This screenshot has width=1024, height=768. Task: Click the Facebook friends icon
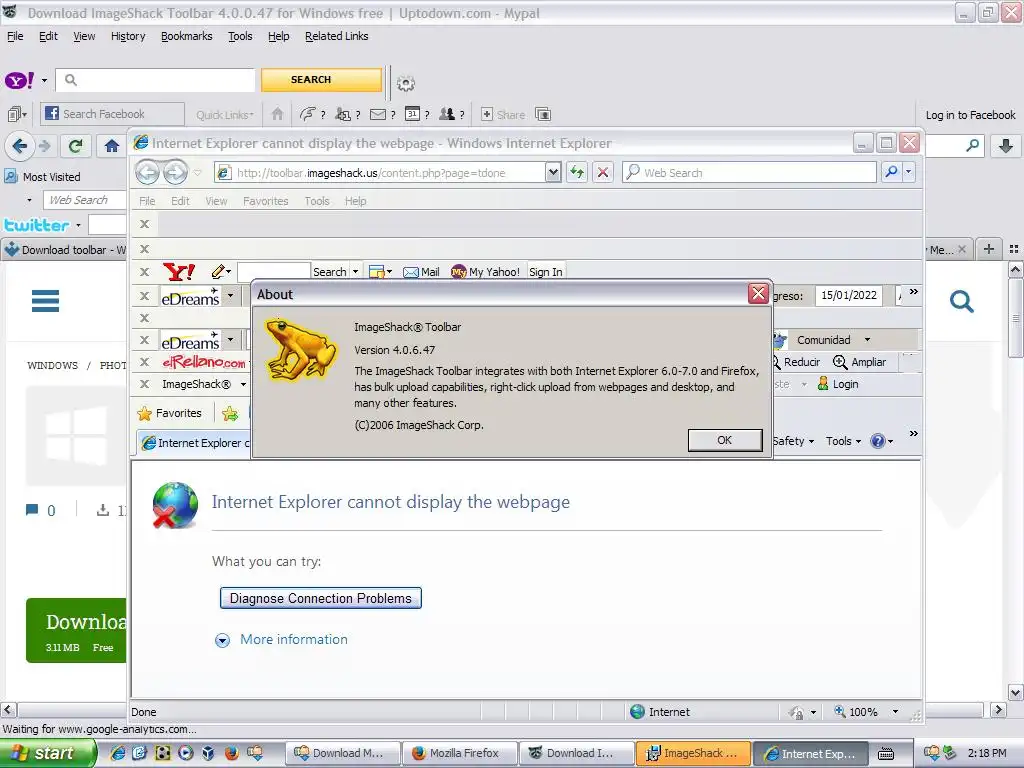447,114
